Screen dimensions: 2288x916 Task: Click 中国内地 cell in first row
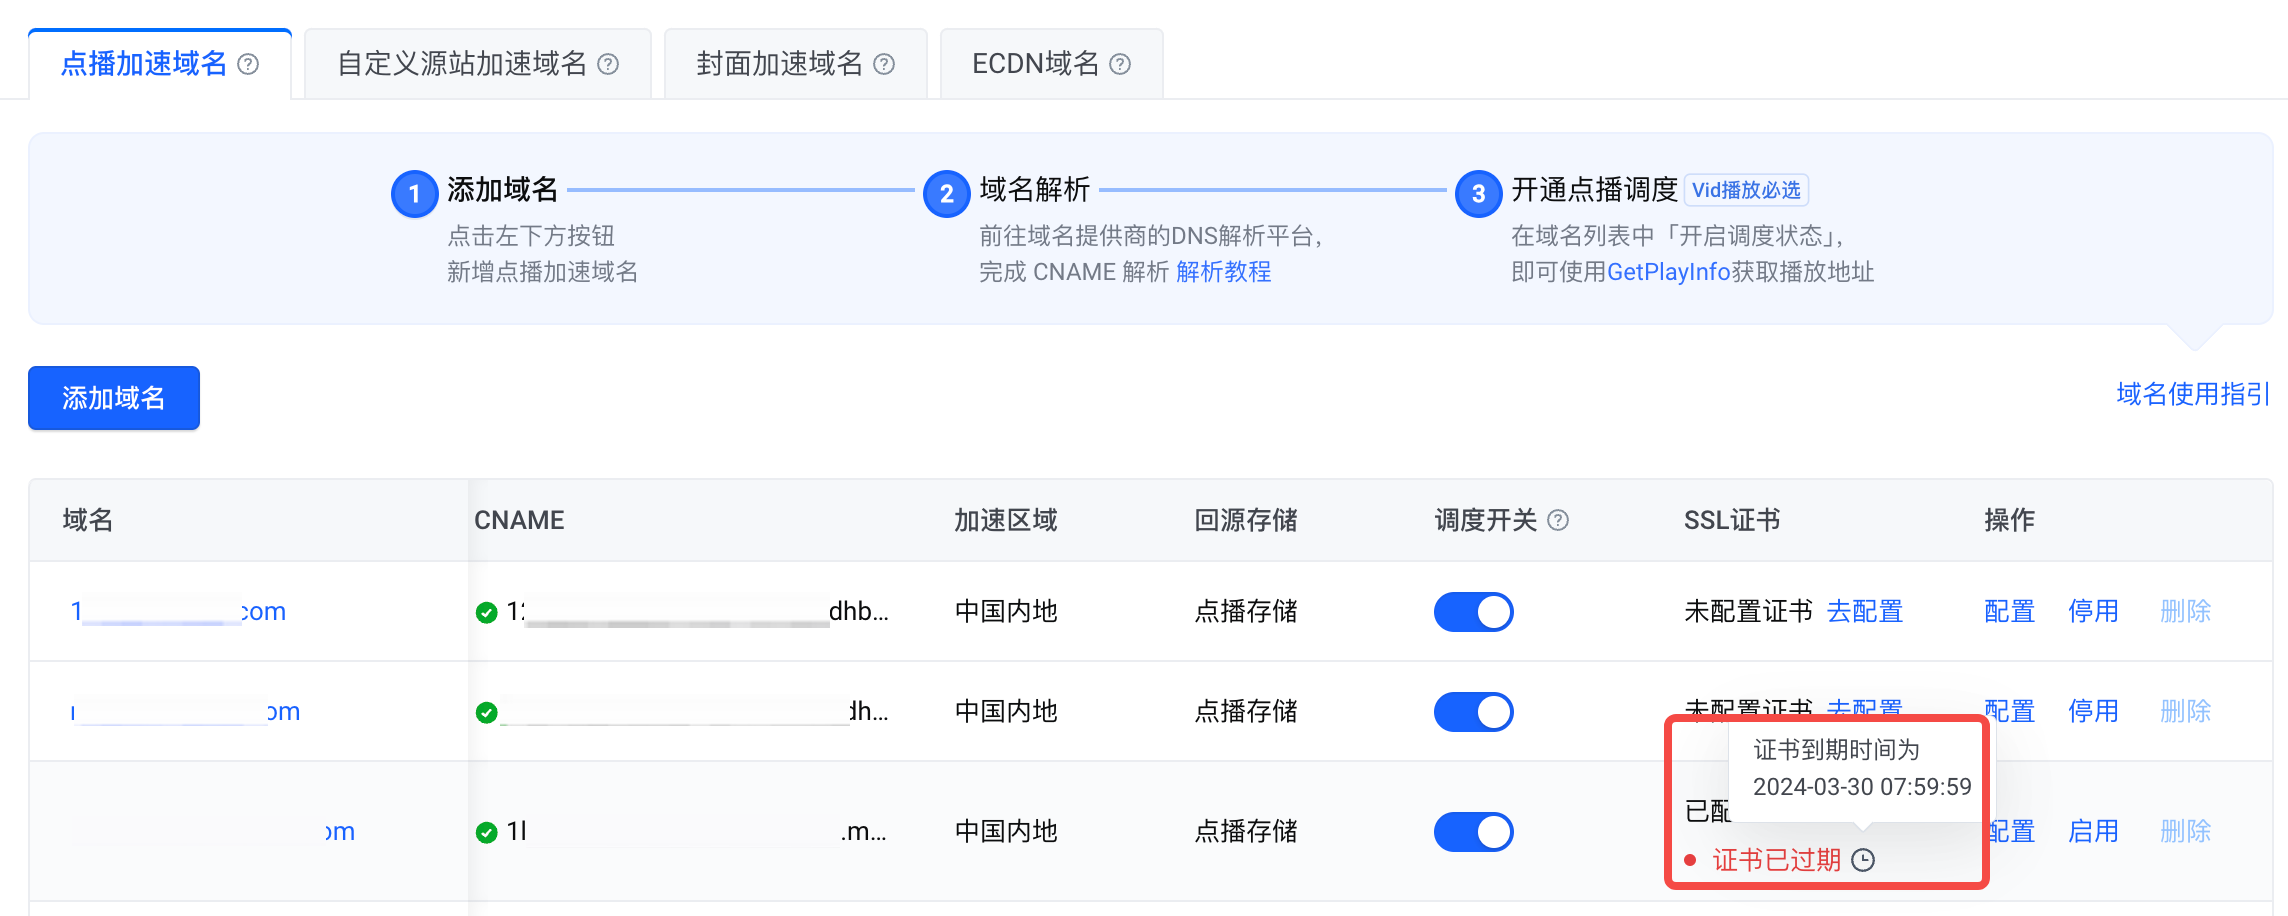coord(1006,611)
